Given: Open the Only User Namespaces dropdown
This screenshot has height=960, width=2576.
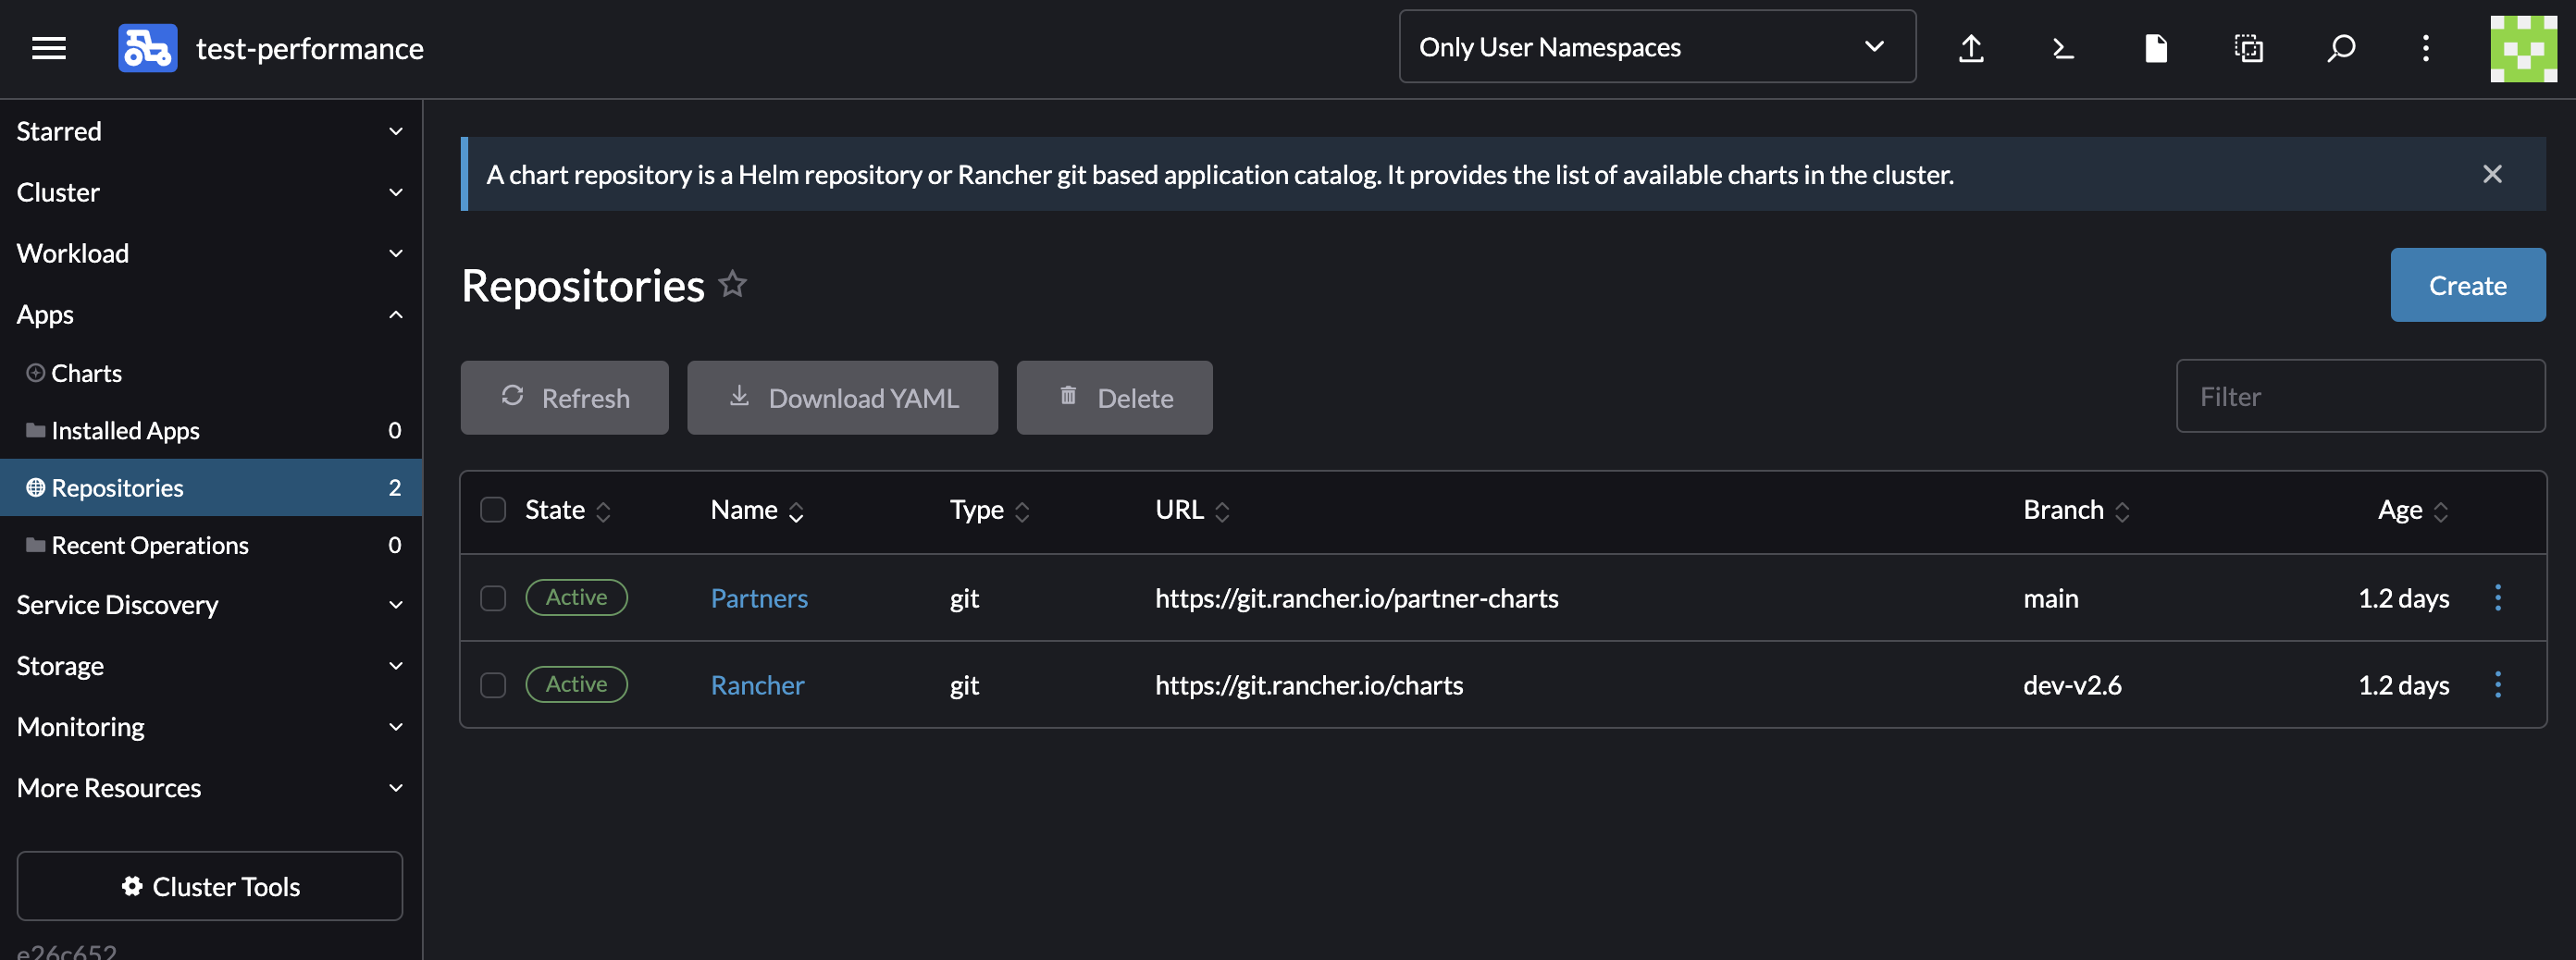Looking at the screenshot, I should (x=1656, y=47).
